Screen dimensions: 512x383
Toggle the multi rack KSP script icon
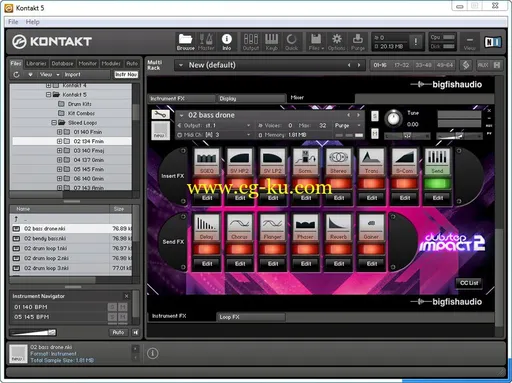click(466, 65)
